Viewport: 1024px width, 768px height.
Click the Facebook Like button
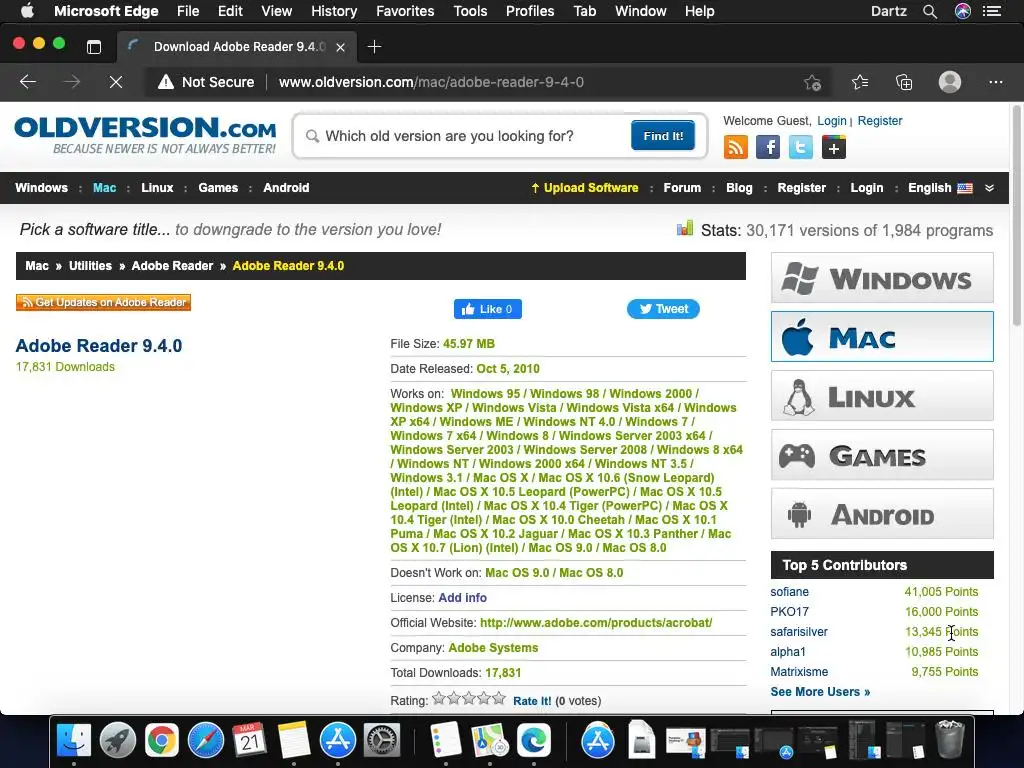point(487,309)
